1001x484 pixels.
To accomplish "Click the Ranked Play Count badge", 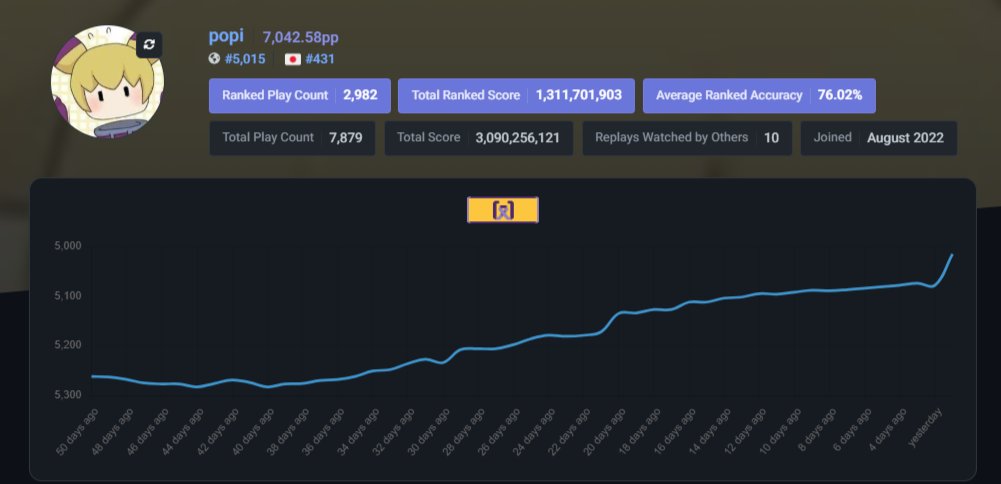I will (300, 96).
